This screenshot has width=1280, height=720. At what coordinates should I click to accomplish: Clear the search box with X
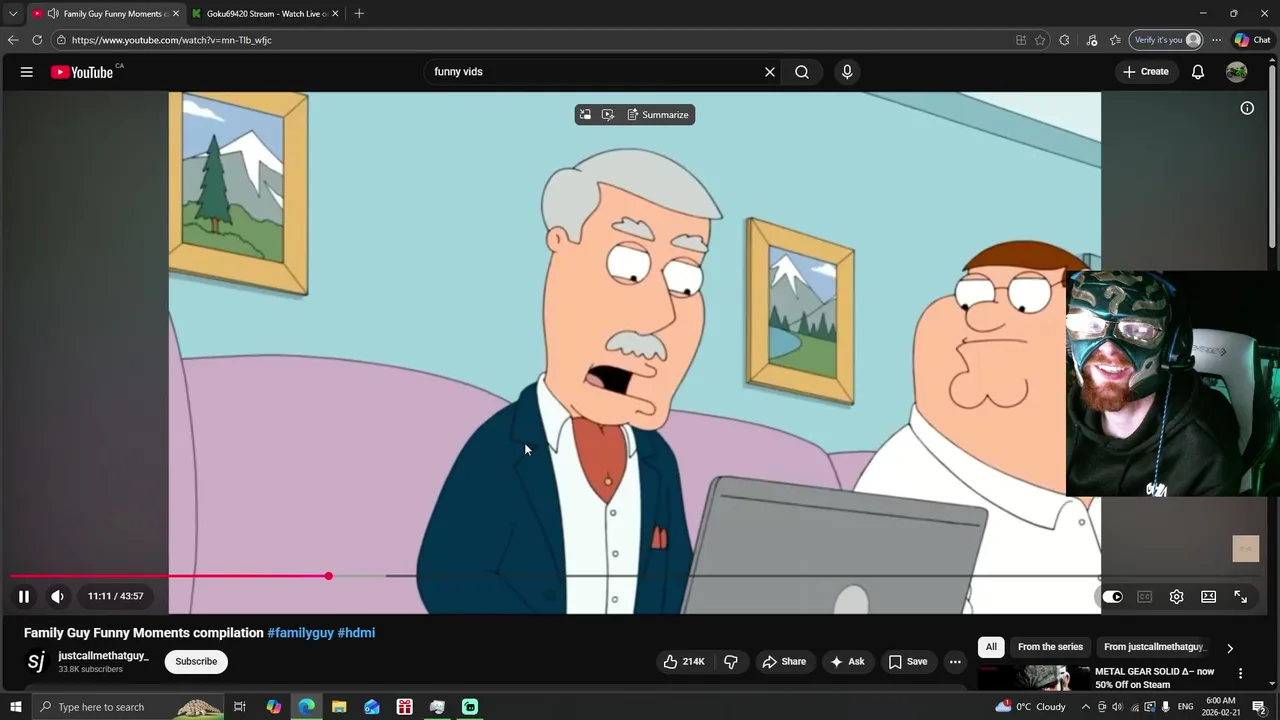pyautogui.click(x=770, y=72)
